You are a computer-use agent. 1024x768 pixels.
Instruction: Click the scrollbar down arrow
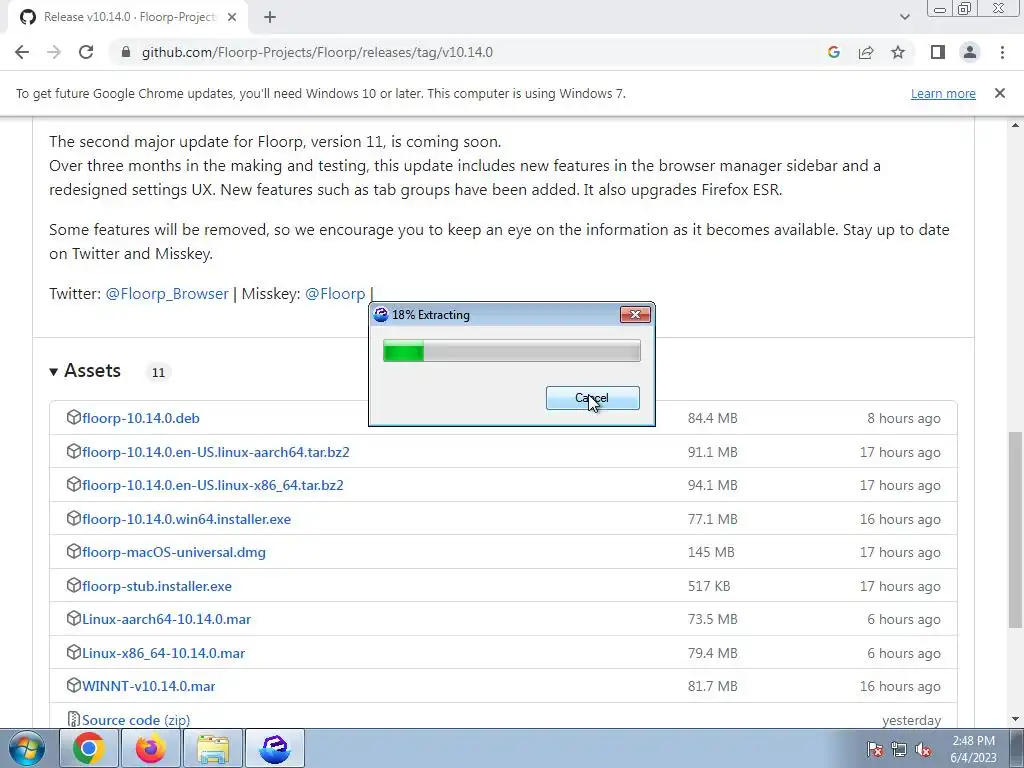pos(1015,719)
